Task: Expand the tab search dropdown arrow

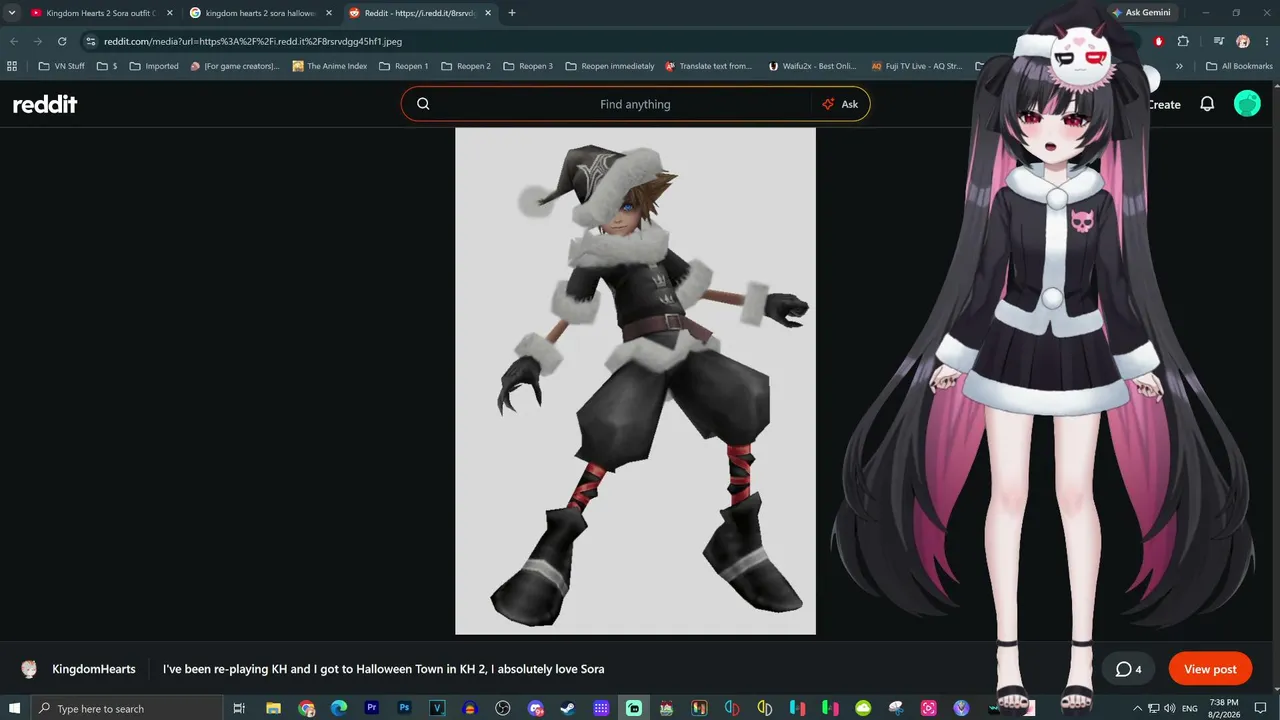Action: point(12,13)
